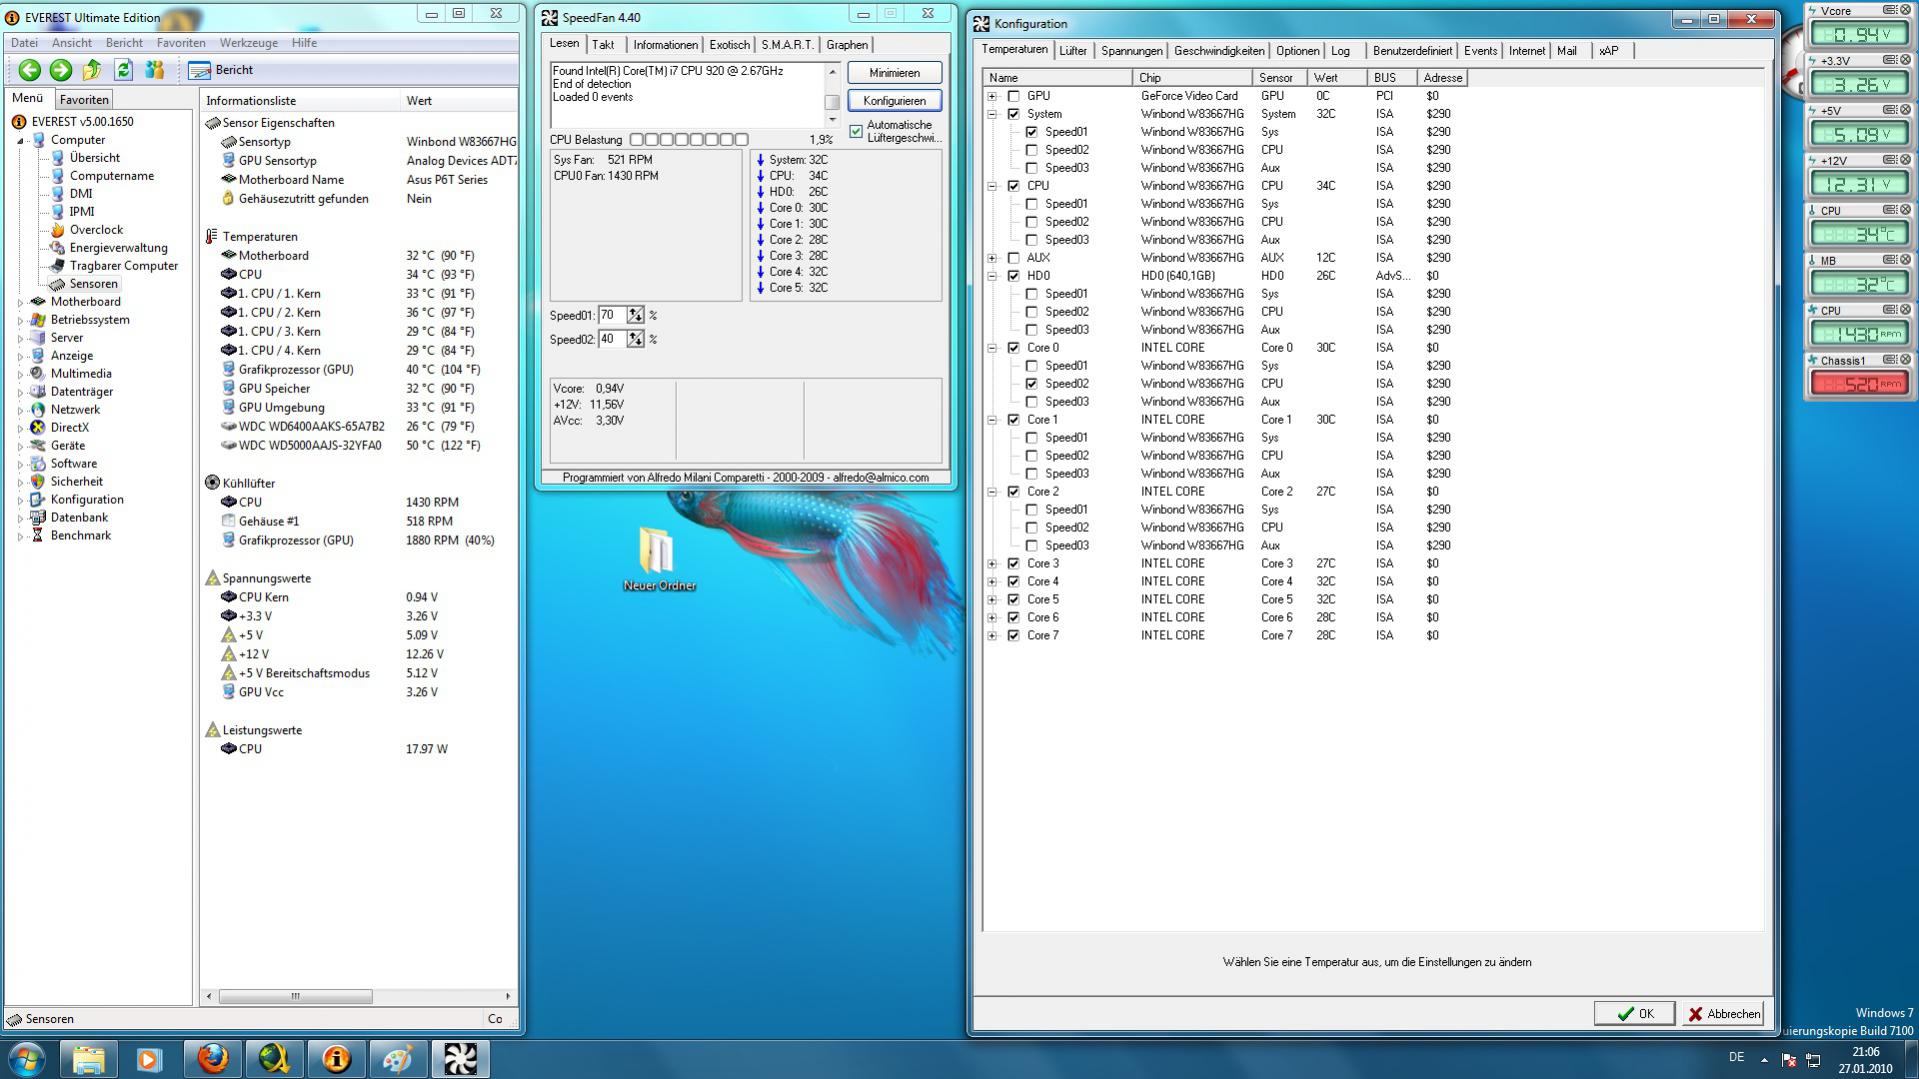Collapse the Computer node in EVEREST tree
This screenshot has width=1919, height=1079.
pos(20,140)
